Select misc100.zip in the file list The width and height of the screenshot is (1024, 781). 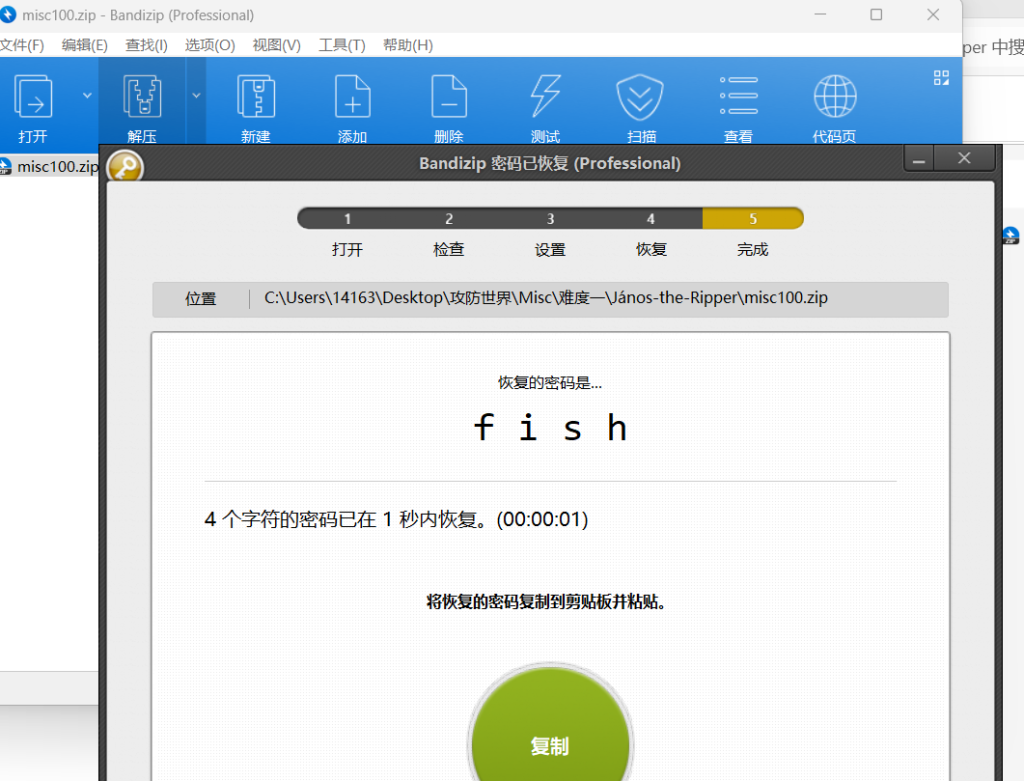pos(57,166)
